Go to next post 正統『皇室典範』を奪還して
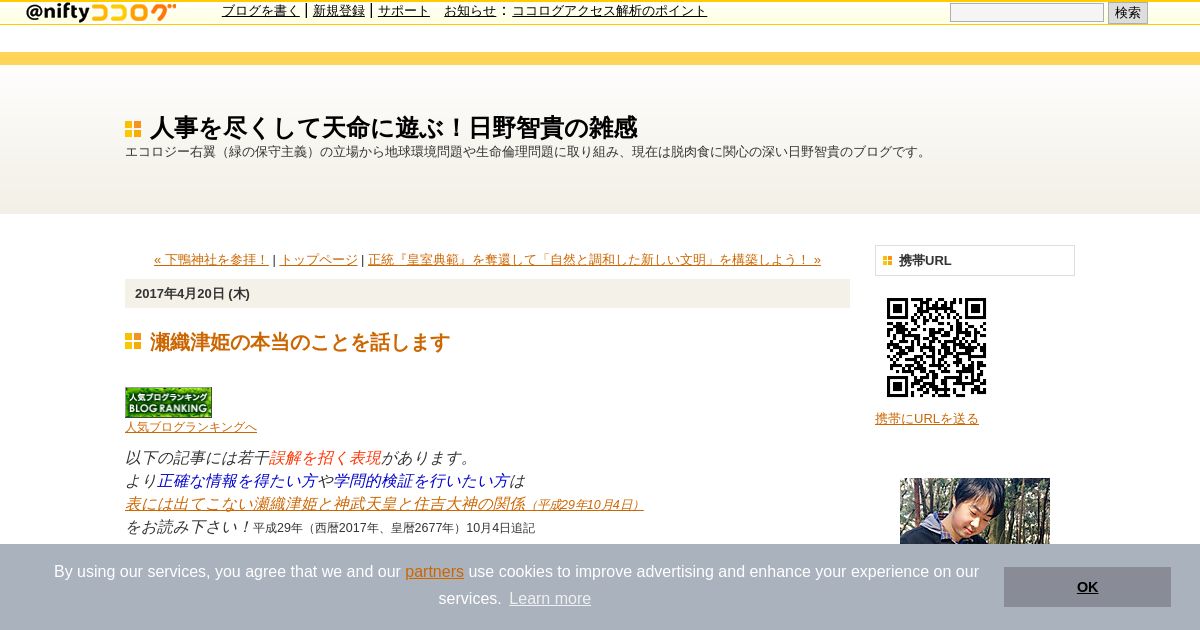1200x630 pixels. tap(594, 260)
